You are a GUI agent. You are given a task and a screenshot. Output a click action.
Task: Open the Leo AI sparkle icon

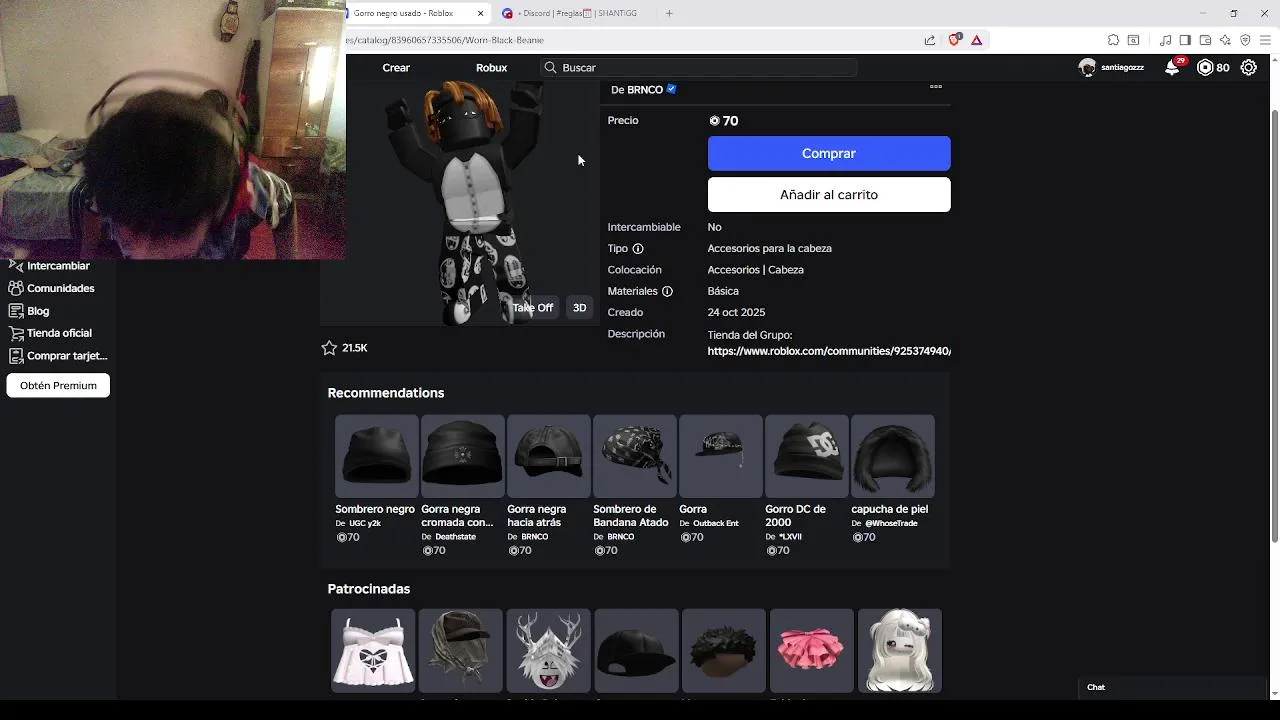[1225, 40]
